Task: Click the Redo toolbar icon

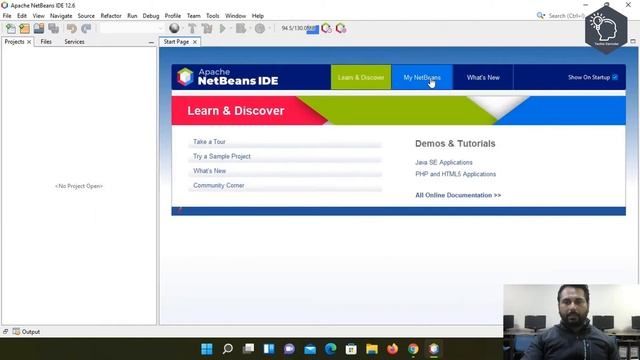Action: (x=86, y=29)
